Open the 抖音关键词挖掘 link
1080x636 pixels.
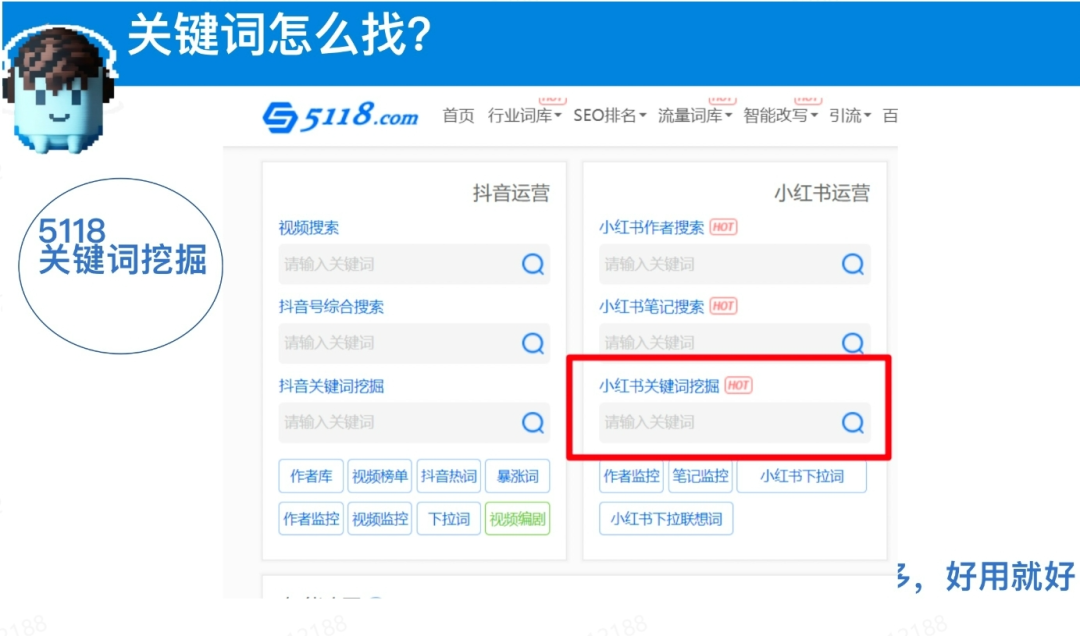point(331,386)
